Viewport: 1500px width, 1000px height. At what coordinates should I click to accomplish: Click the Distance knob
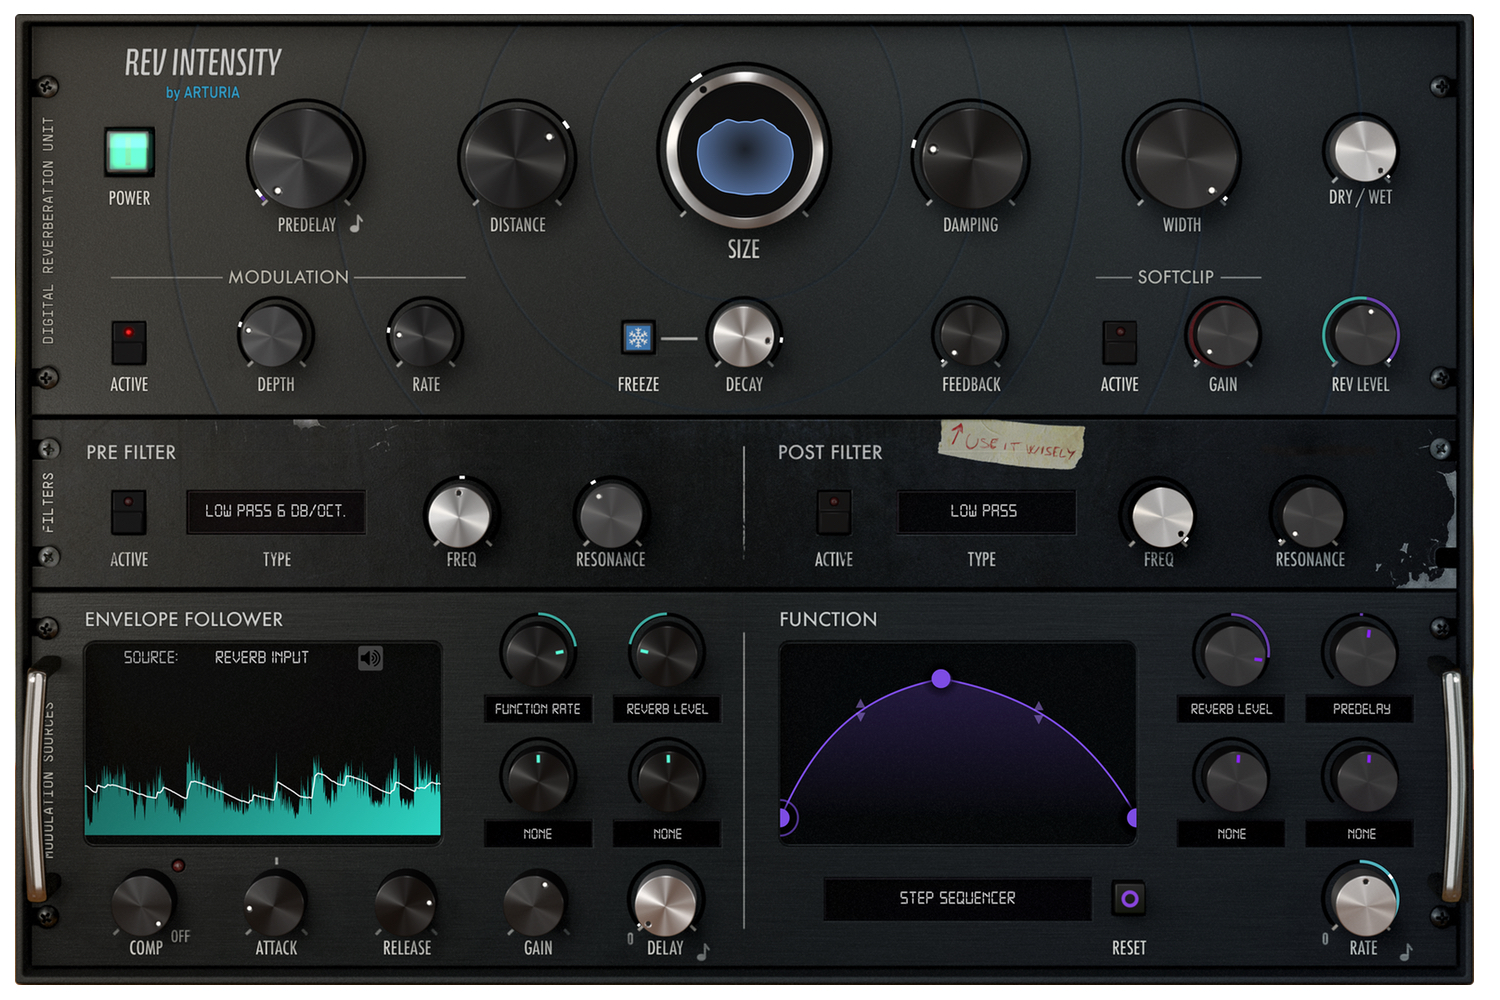click(x=515, y=158)
